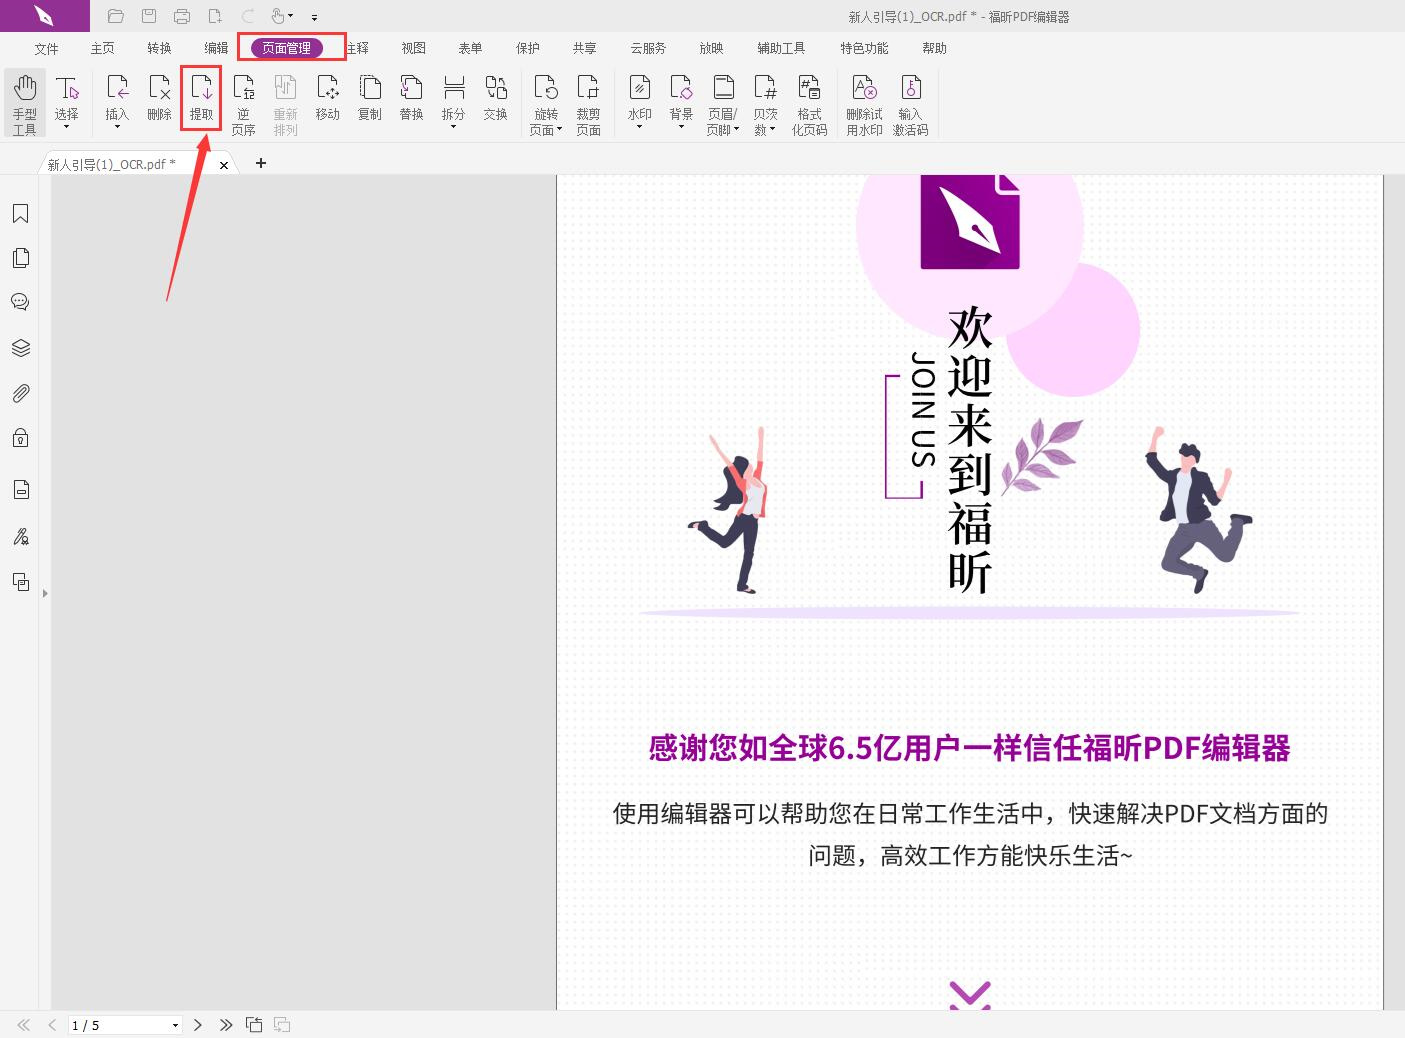Open the 裁剪页面 (Crop pages) tool
Viewport: 1405px width, 1038px height.
[x=588, y=100]
